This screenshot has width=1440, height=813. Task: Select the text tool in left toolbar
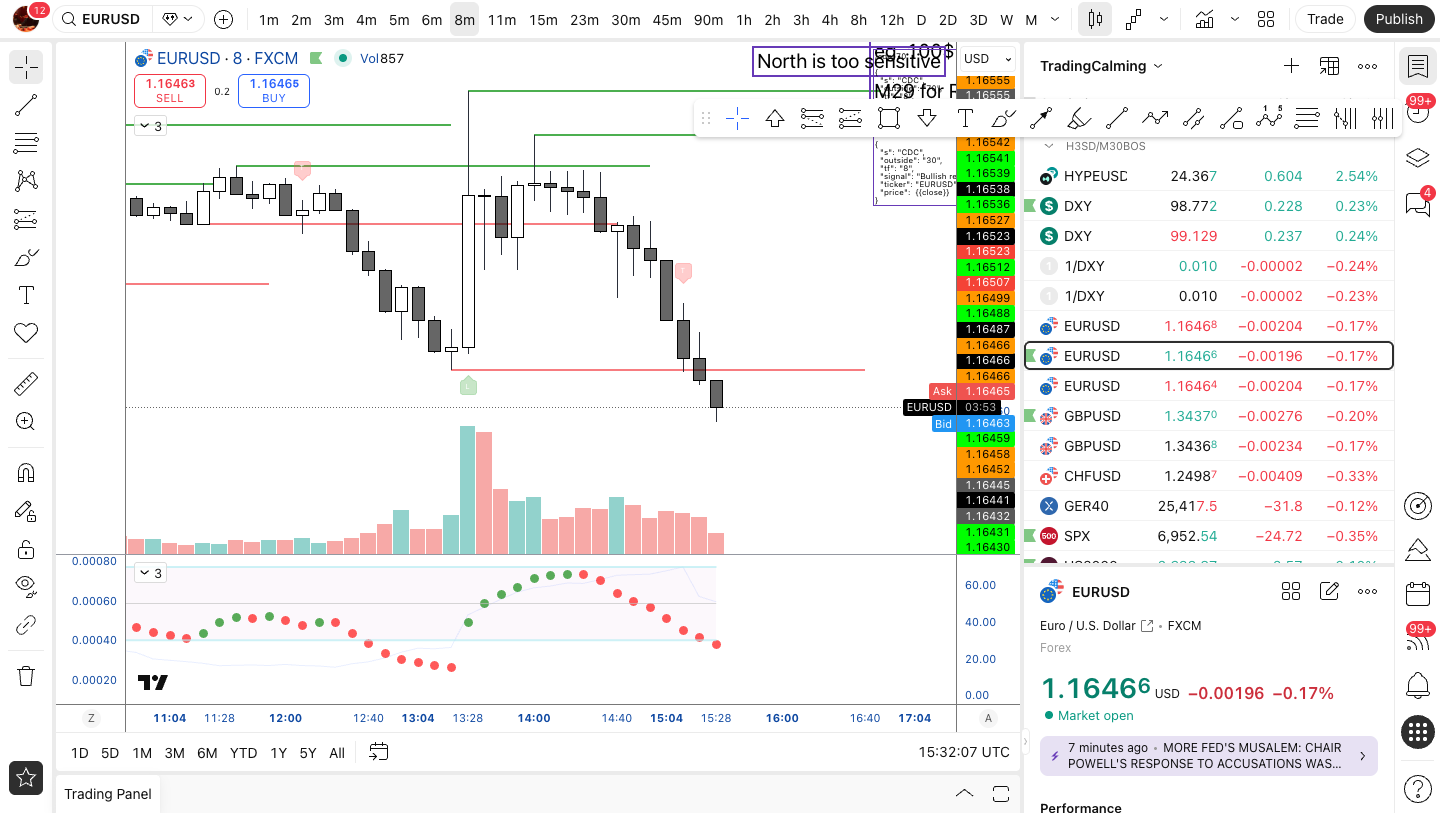(x=26, y=295)
